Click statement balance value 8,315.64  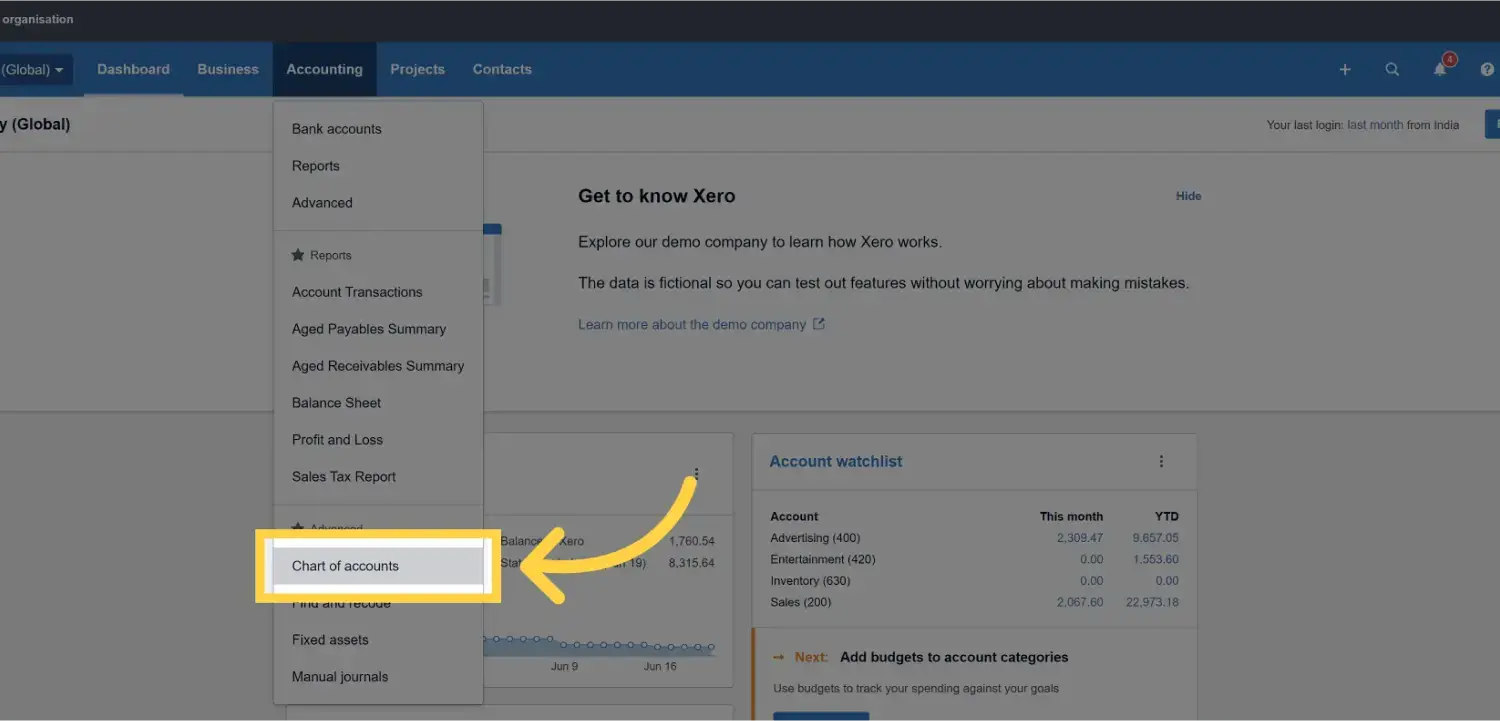click(691, 563)
